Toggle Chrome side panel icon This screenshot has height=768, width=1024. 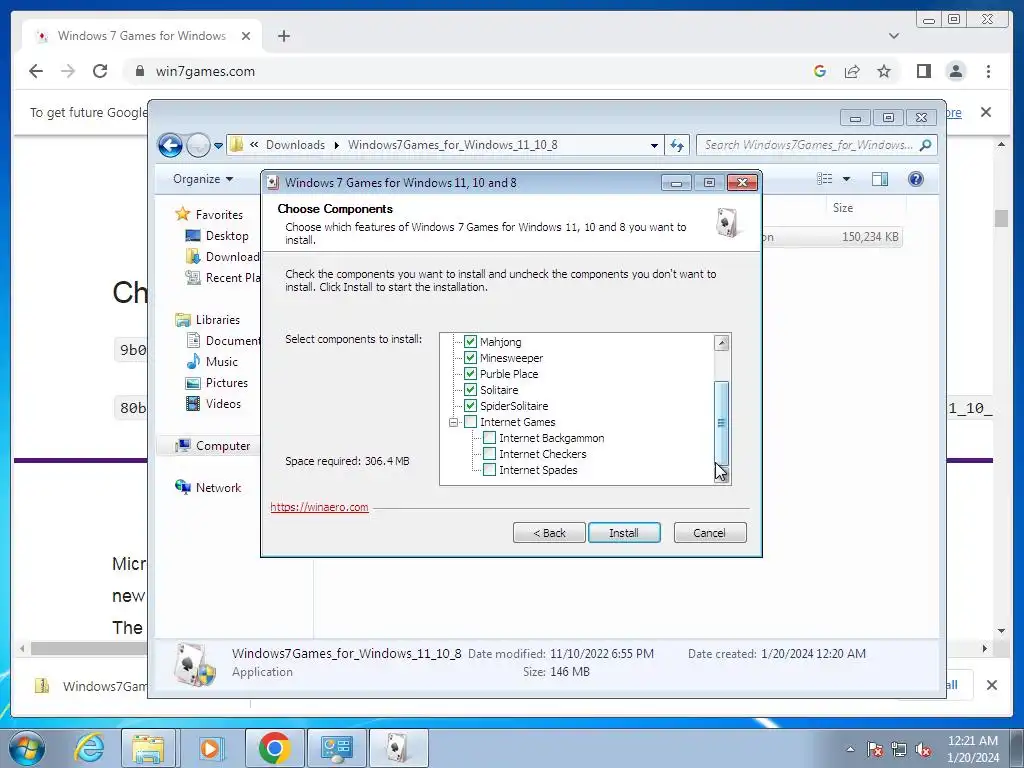[923, 71]
